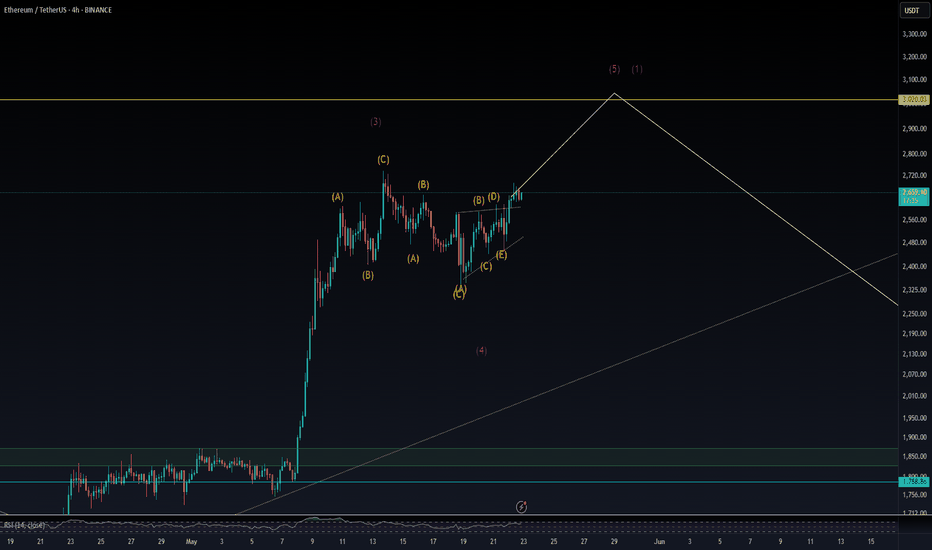
Task: Click the 2,190.00 price axis value
Action: pyautogui.click(x=915, y=334)
